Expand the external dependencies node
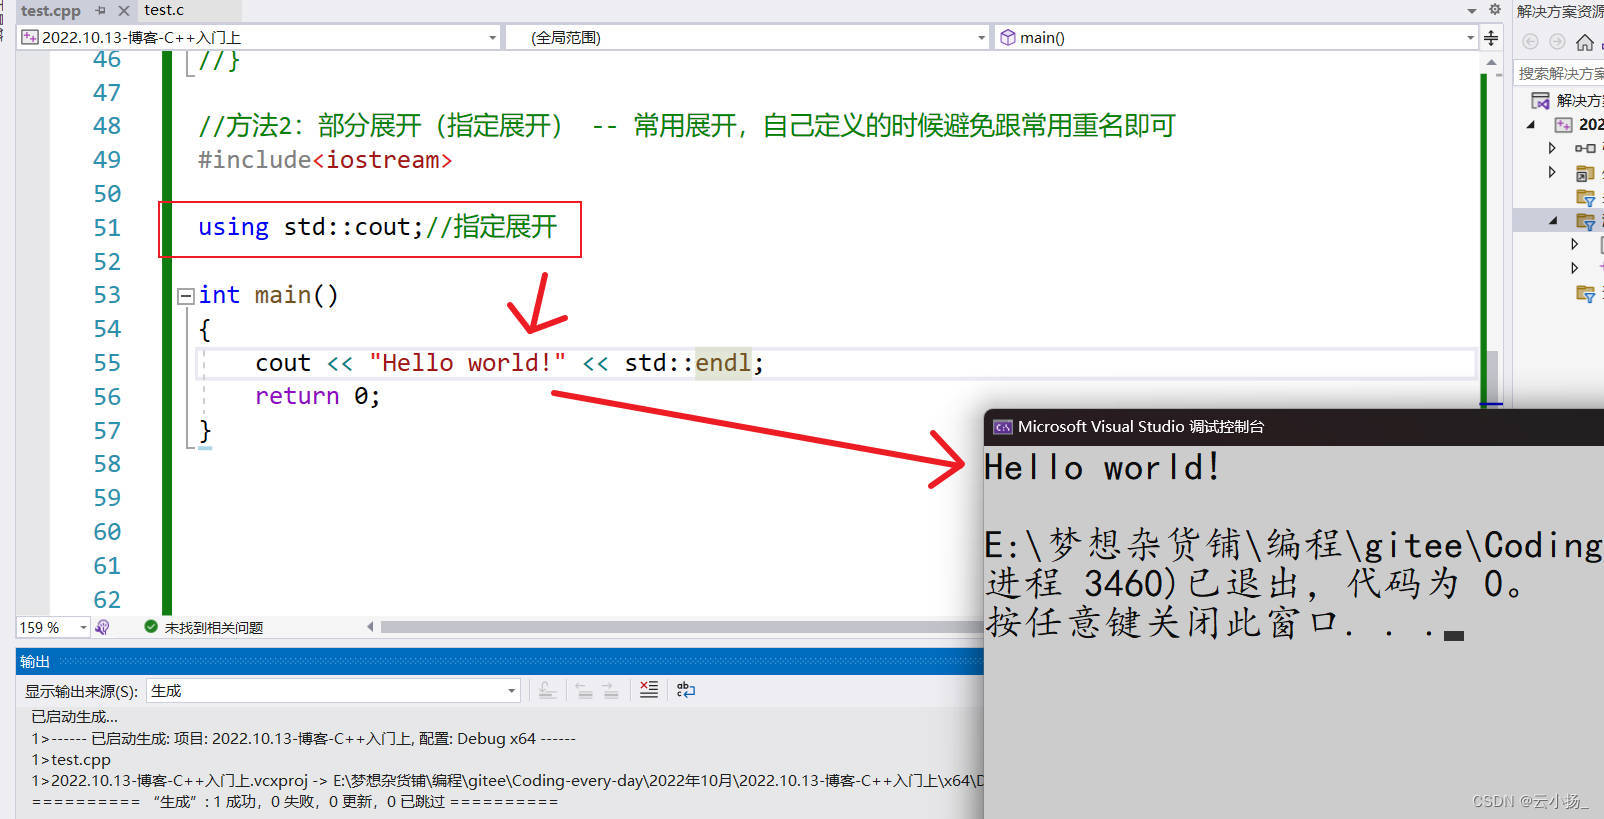Image resolution: width=1604 pixels, height=819 pixels. 1552,172
